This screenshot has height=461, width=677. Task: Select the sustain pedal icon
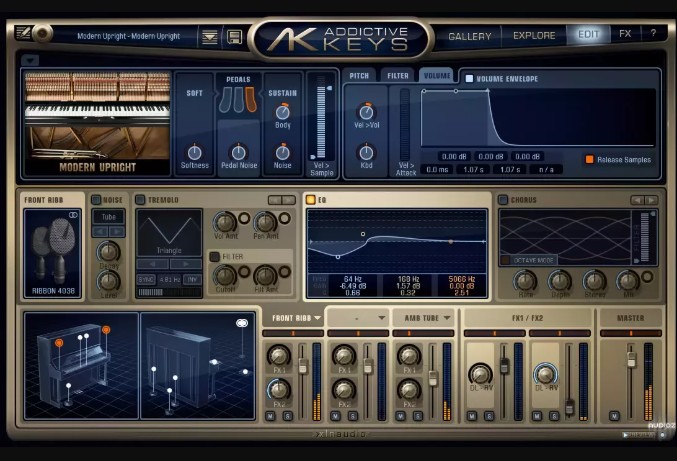[251, 99]
